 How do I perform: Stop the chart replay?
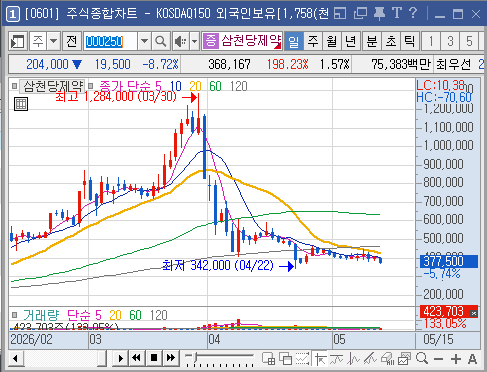[154, 359]
